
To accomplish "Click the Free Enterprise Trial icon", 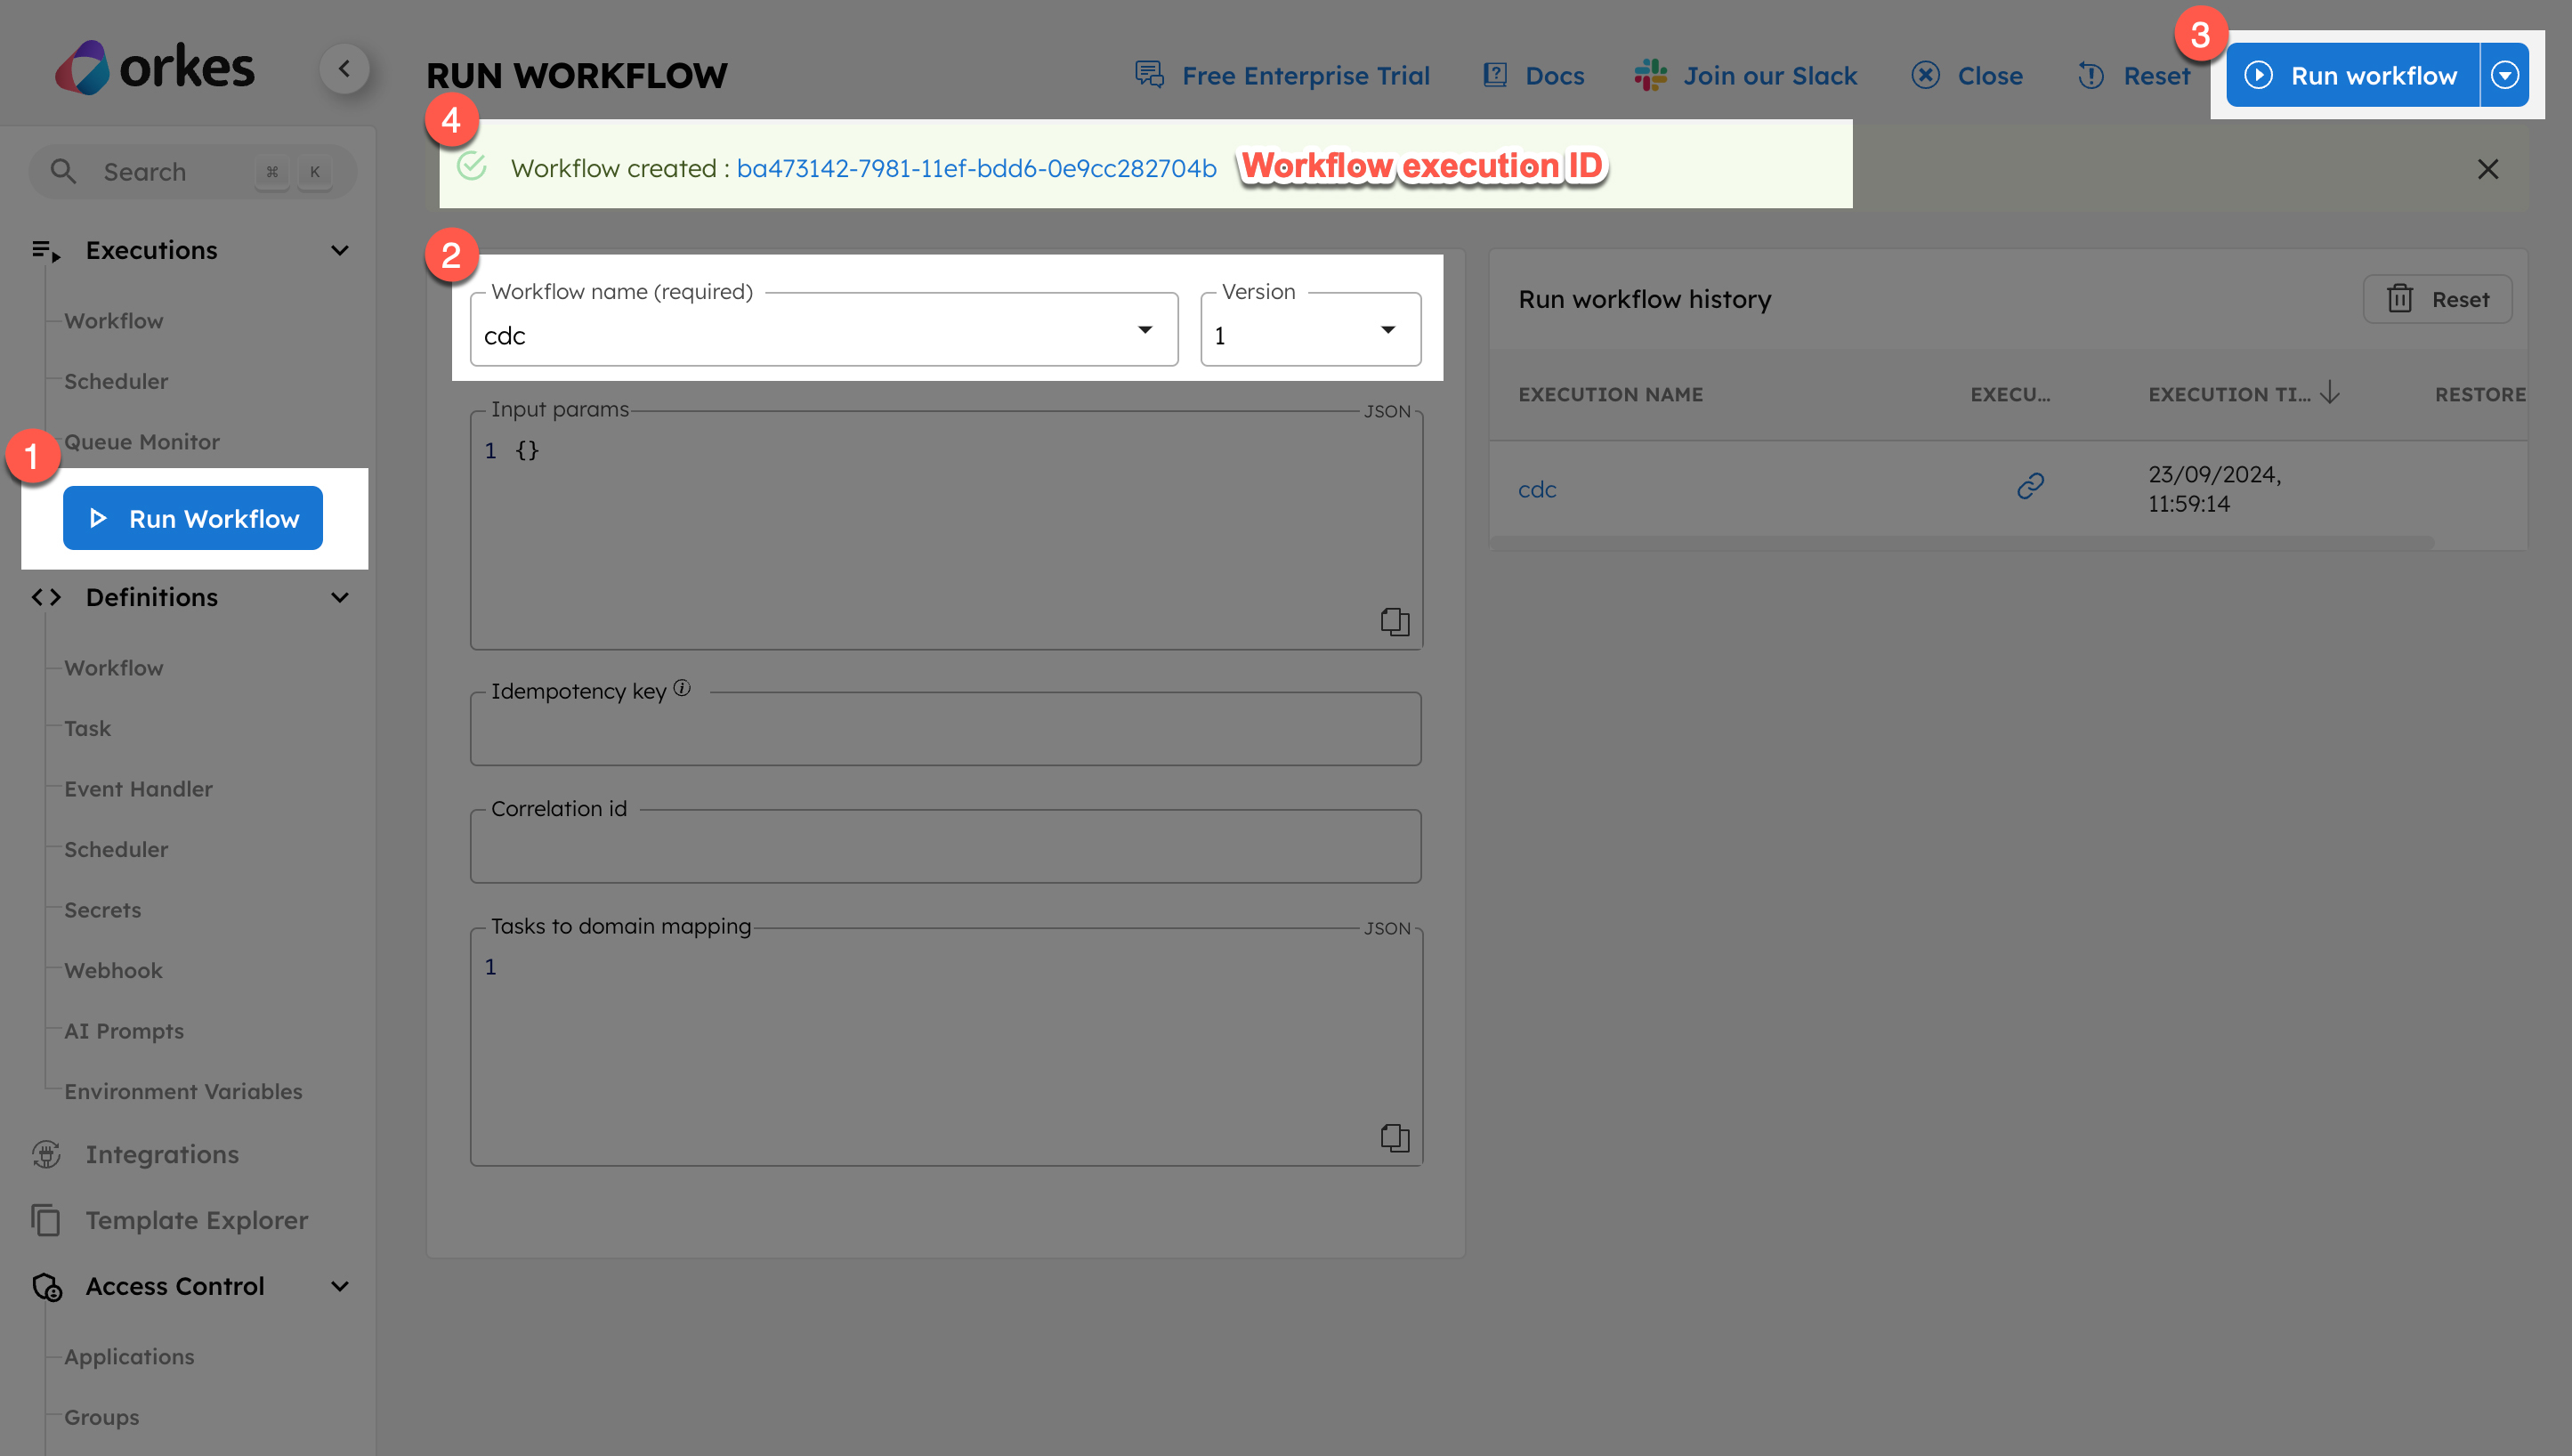I will (1147, 74).
